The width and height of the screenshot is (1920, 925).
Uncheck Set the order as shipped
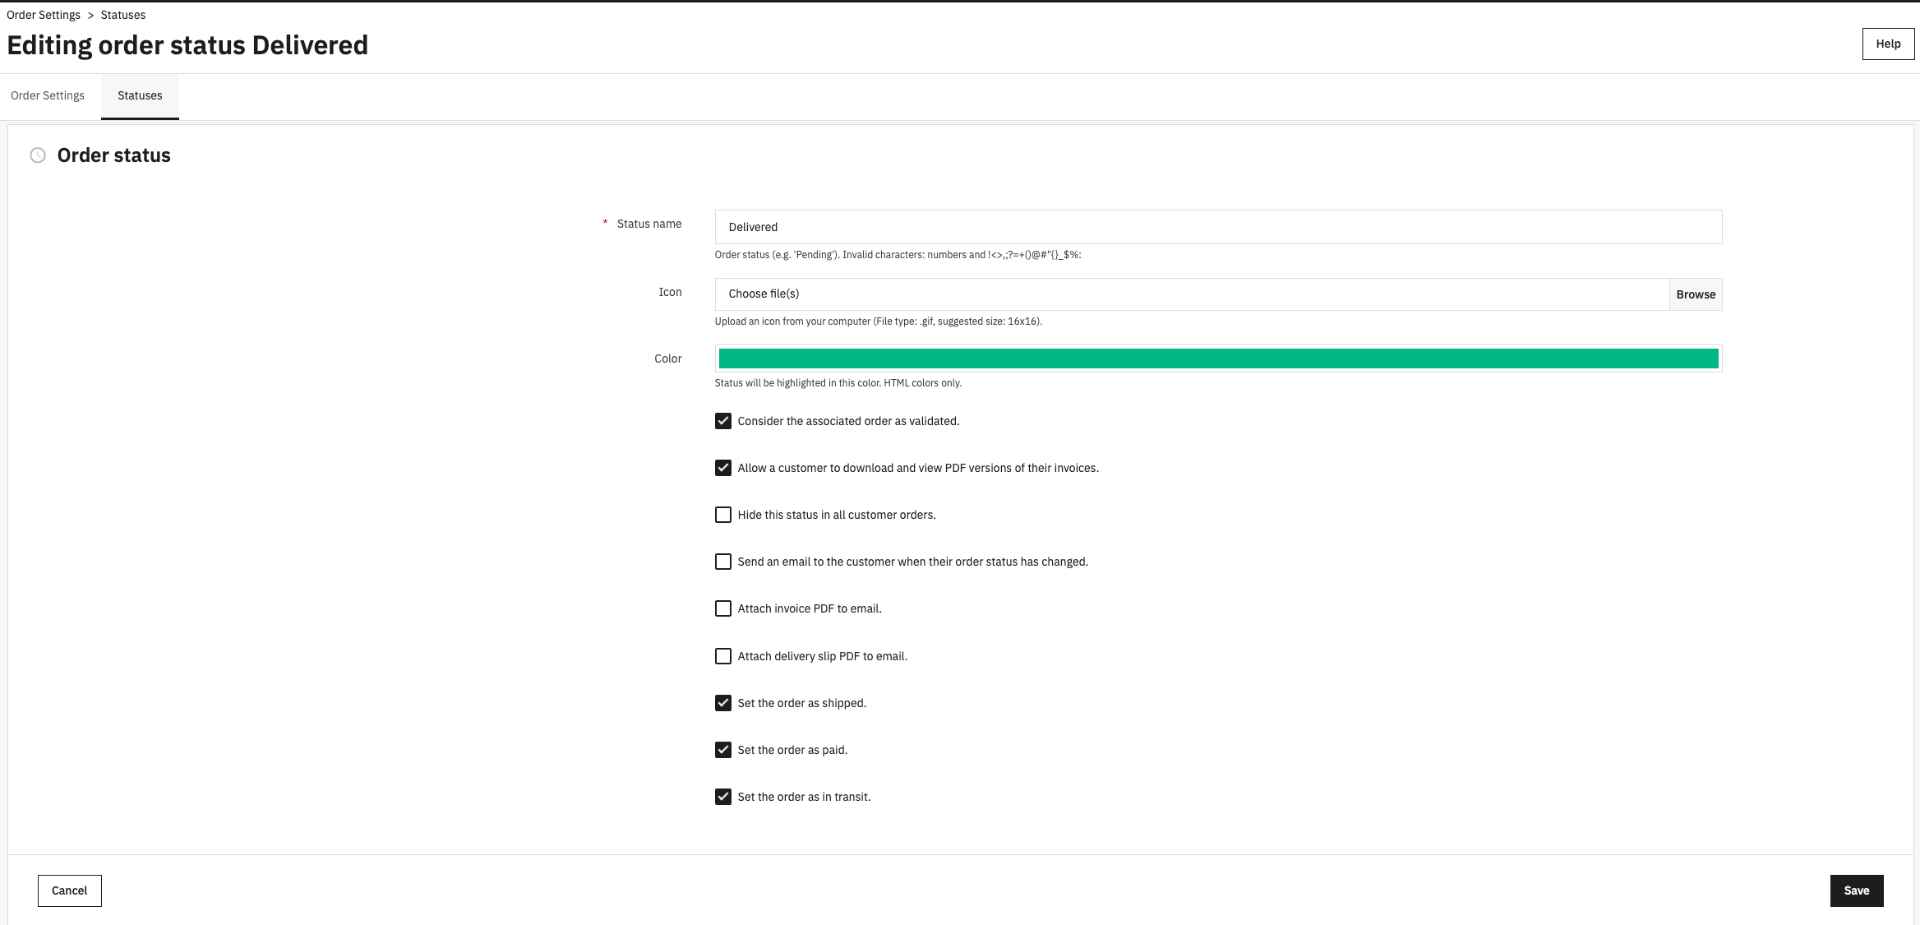(x=723, y=703)
